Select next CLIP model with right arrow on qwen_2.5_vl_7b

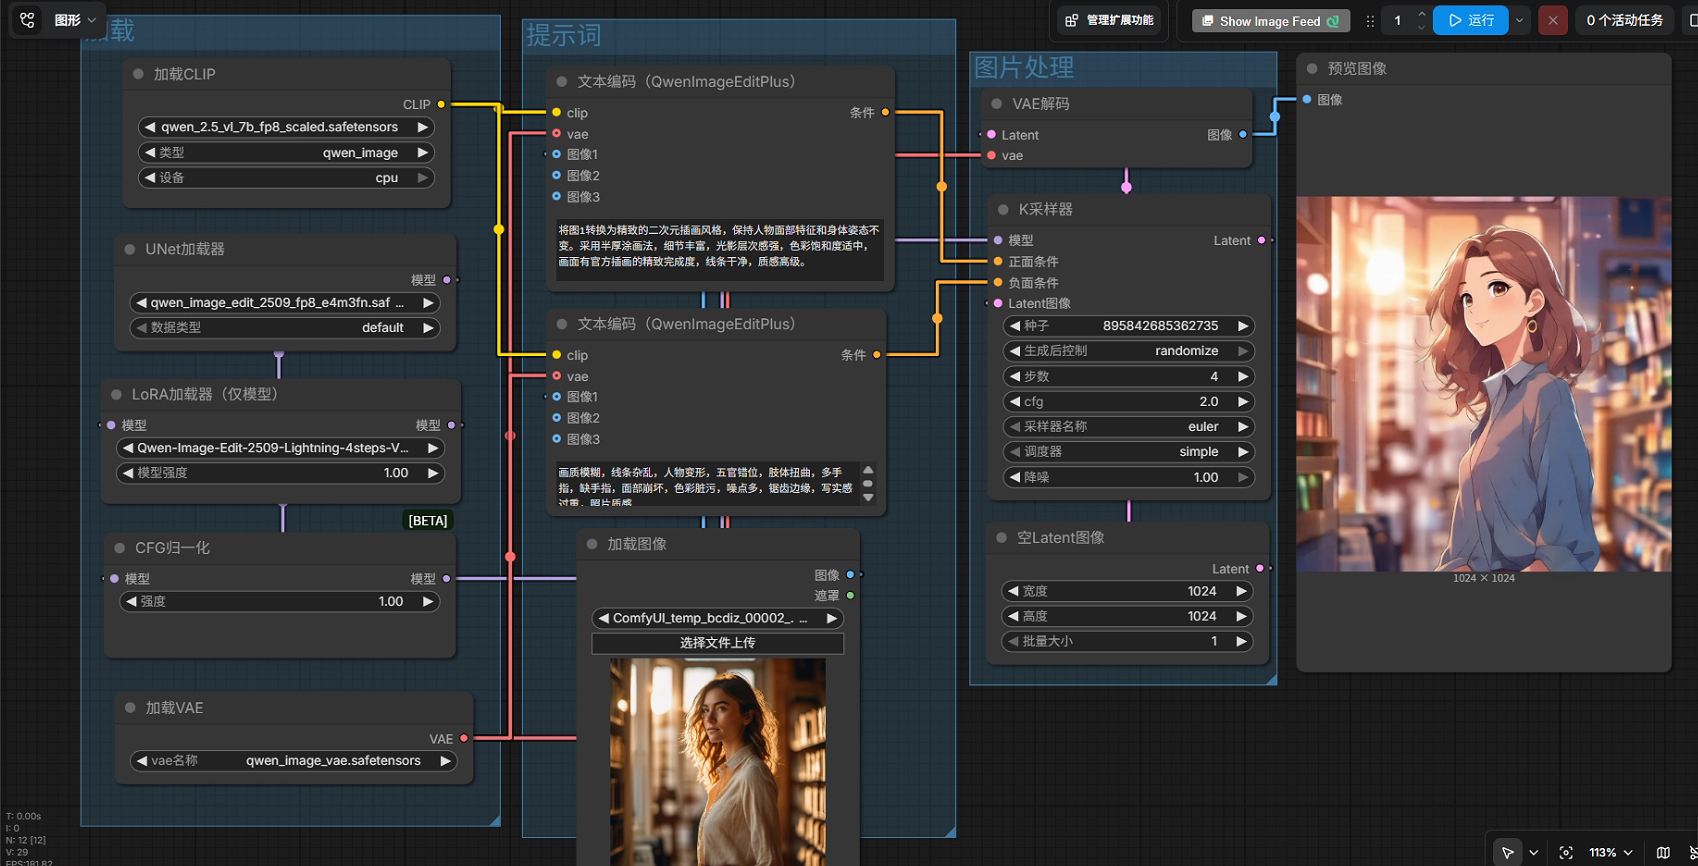423,127
